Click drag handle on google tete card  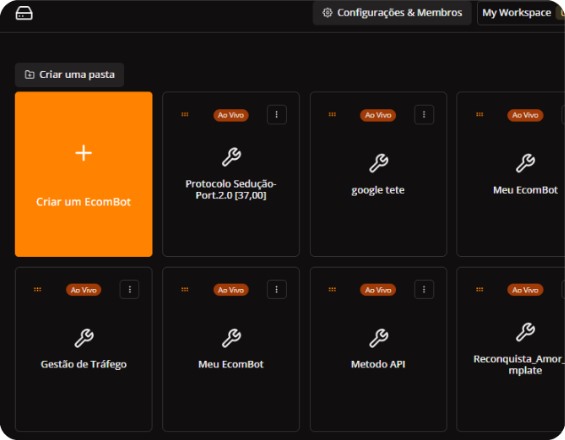(332, 115)
